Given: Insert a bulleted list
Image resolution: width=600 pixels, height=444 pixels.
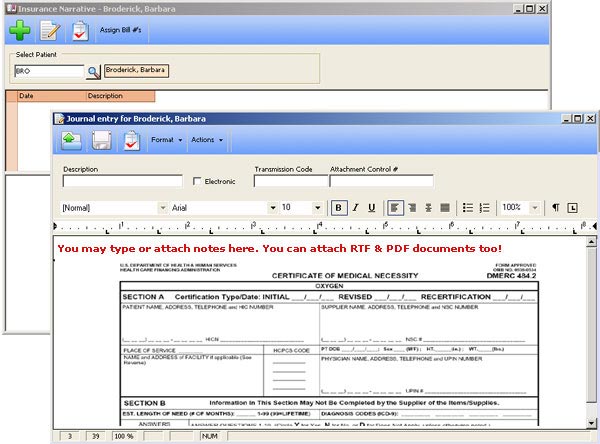Looking at the screenshot, I should pyautogui.click(x=467, y=208).
